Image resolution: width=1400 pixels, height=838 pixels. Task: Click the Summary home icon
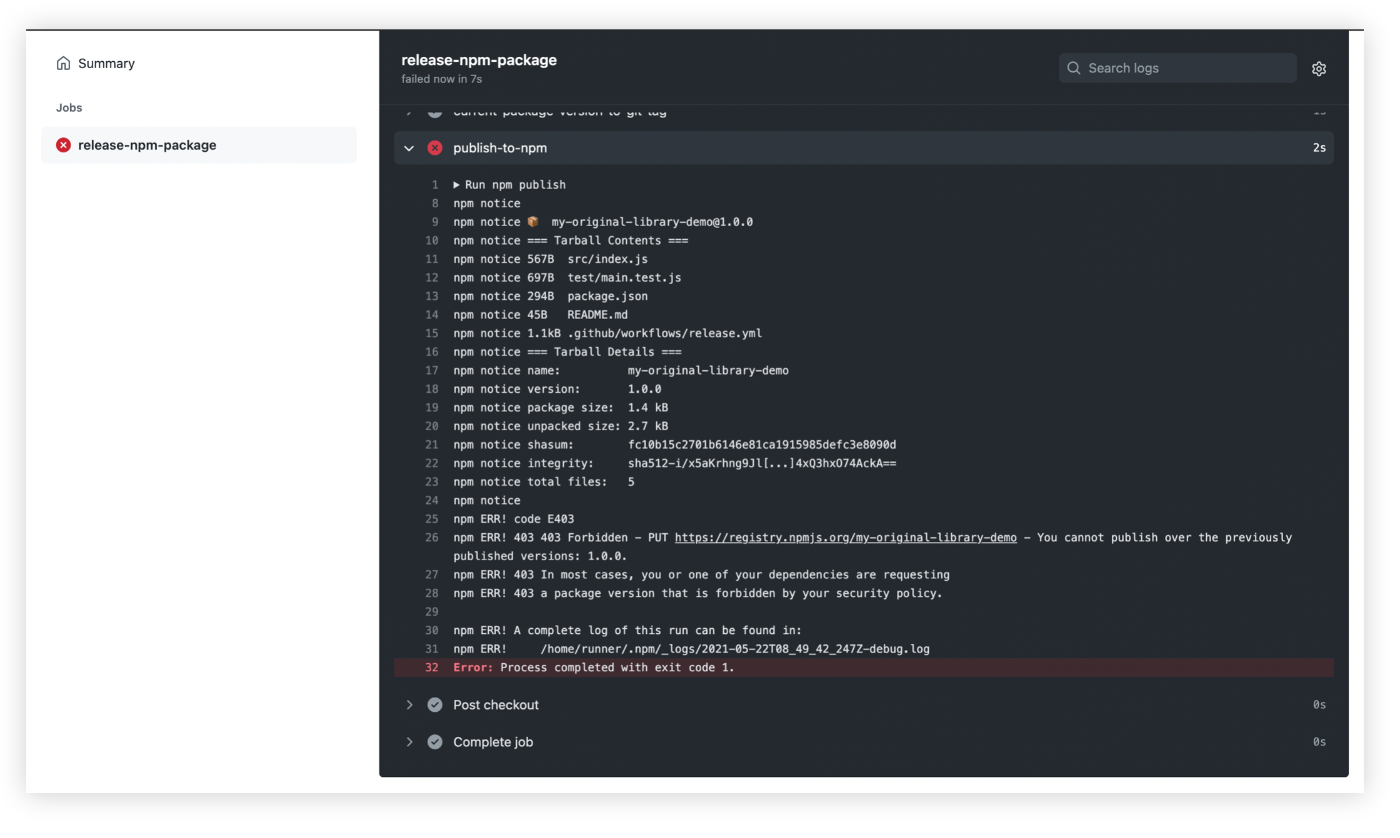click(63, 63)
